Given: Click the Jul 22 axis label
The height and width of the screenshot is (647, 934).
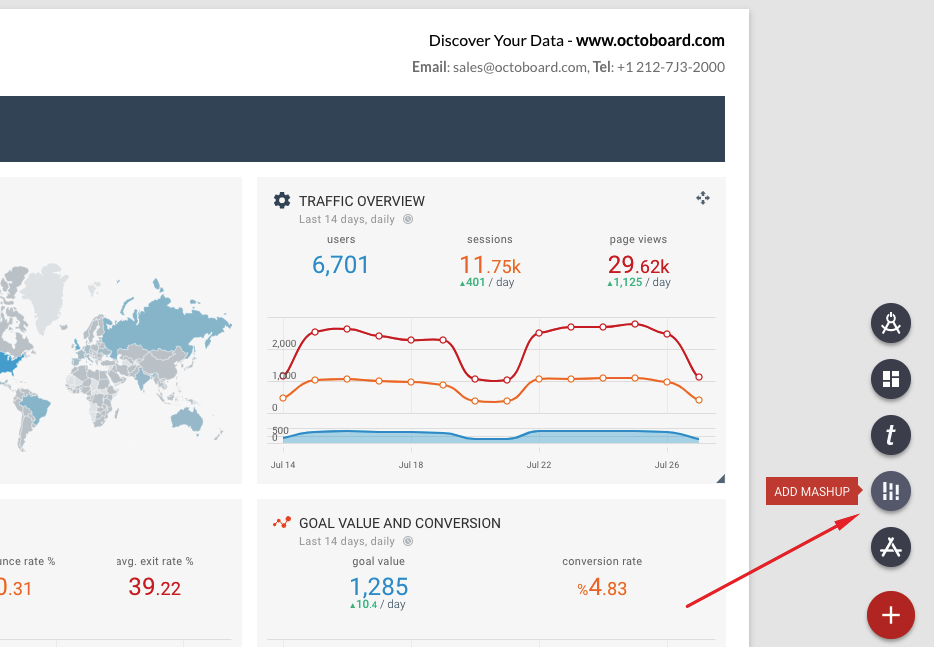Looking at the screenshot, I should [539, 465].
